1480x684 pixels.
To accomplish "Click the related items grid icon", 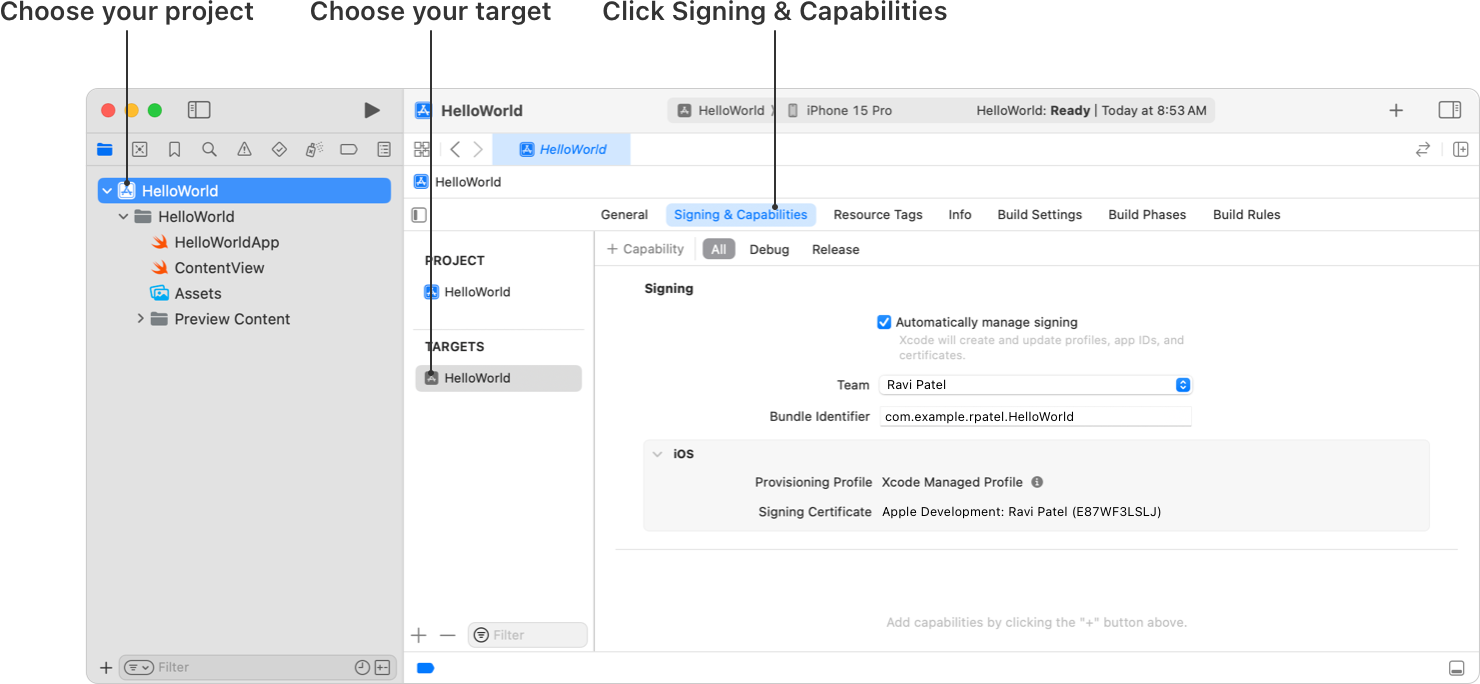I will pos(422,149).
